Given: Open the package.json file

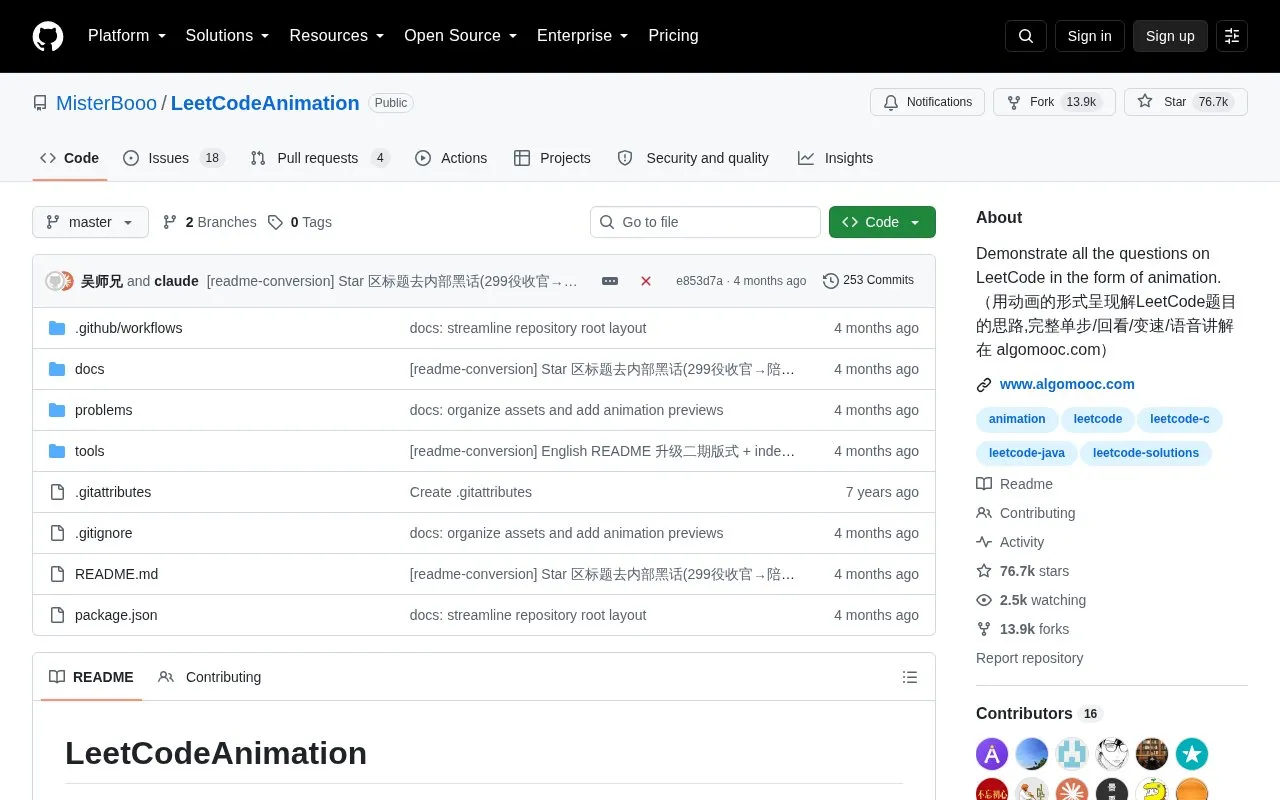Looking at the screenshot, I should [116, 615].
